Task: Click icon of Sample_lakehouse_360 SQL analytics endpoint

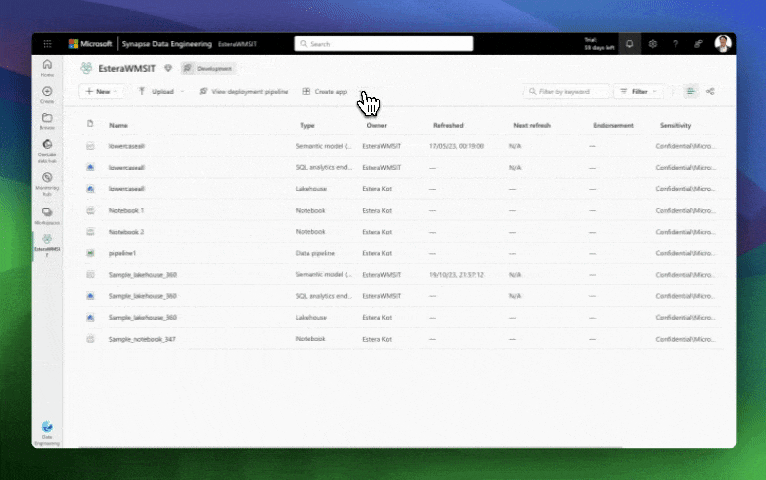Action: 90,296
